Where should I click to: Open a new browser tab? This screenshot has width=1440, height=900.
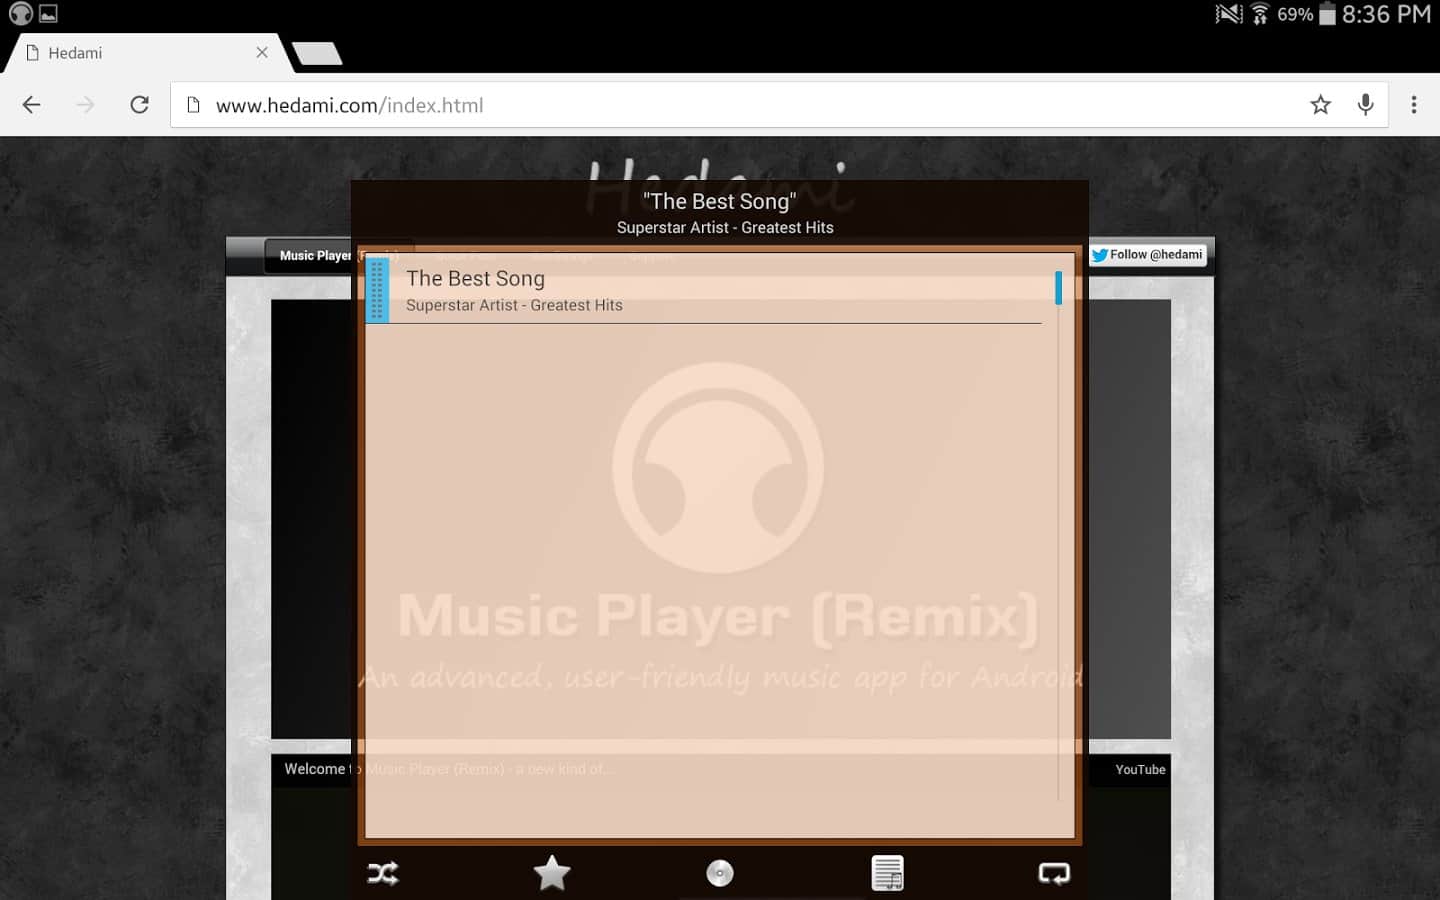[x=318, y=53]
